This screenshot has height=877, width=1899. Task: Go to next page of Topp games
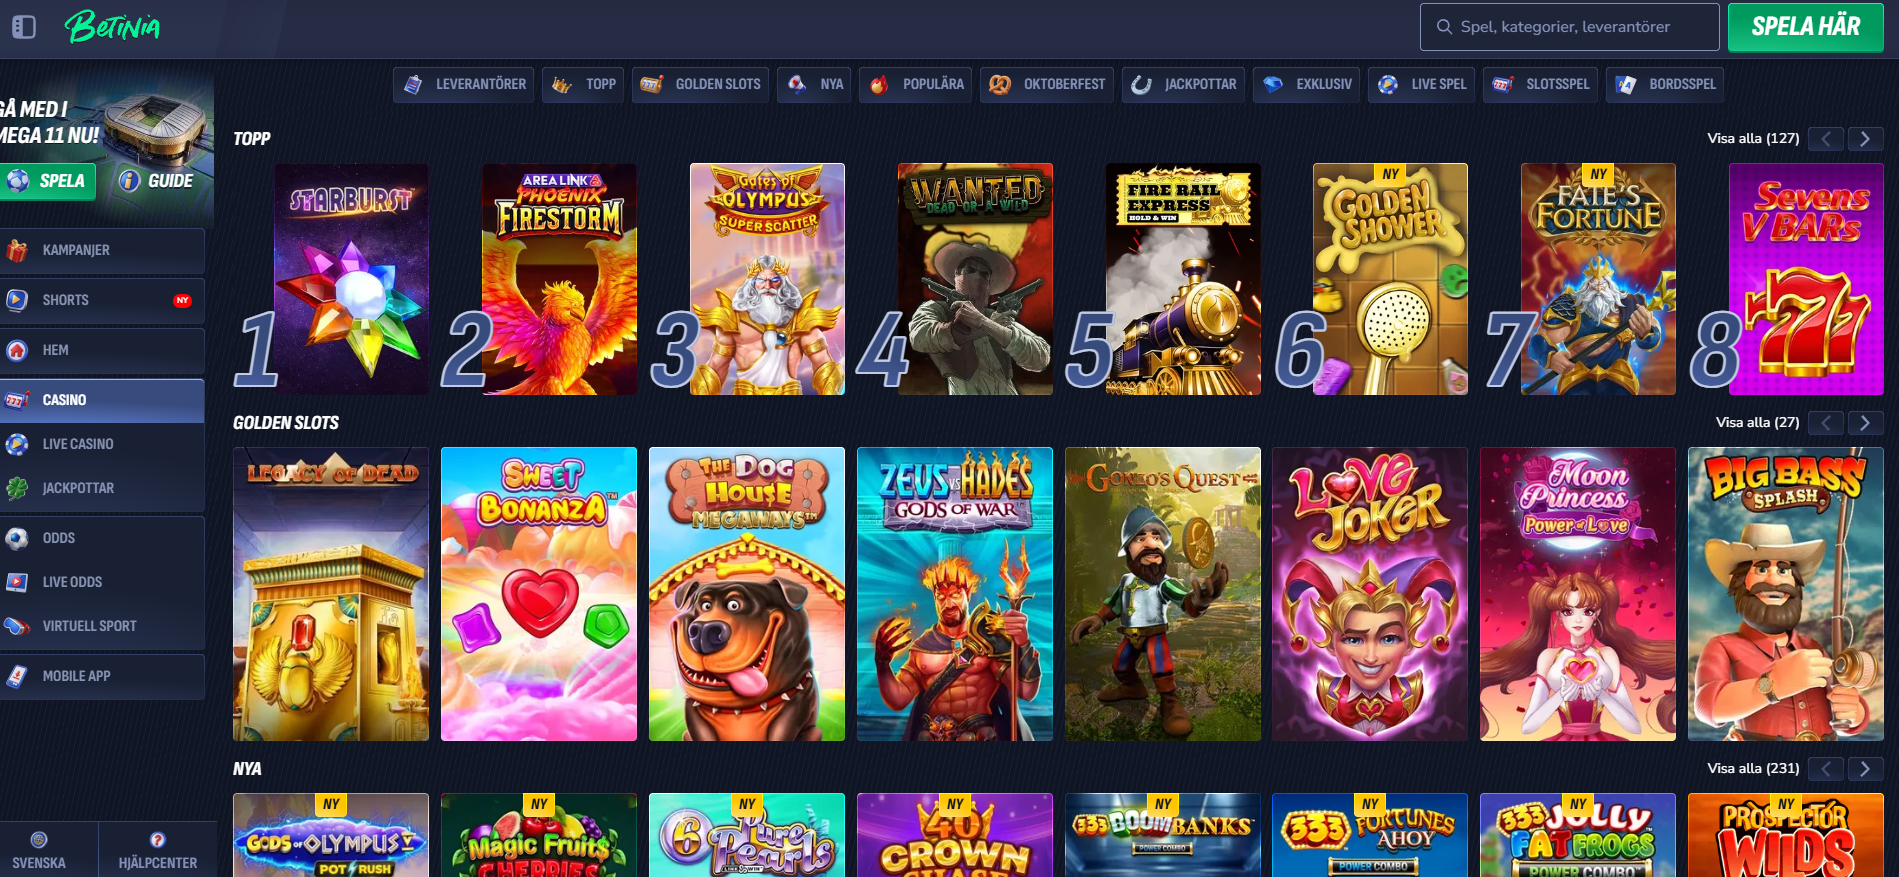click(1865, 139)
